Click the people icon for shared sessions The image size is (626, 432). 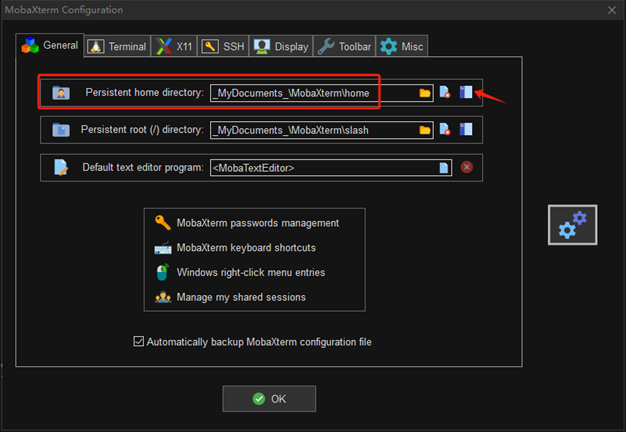coord(163,297)
